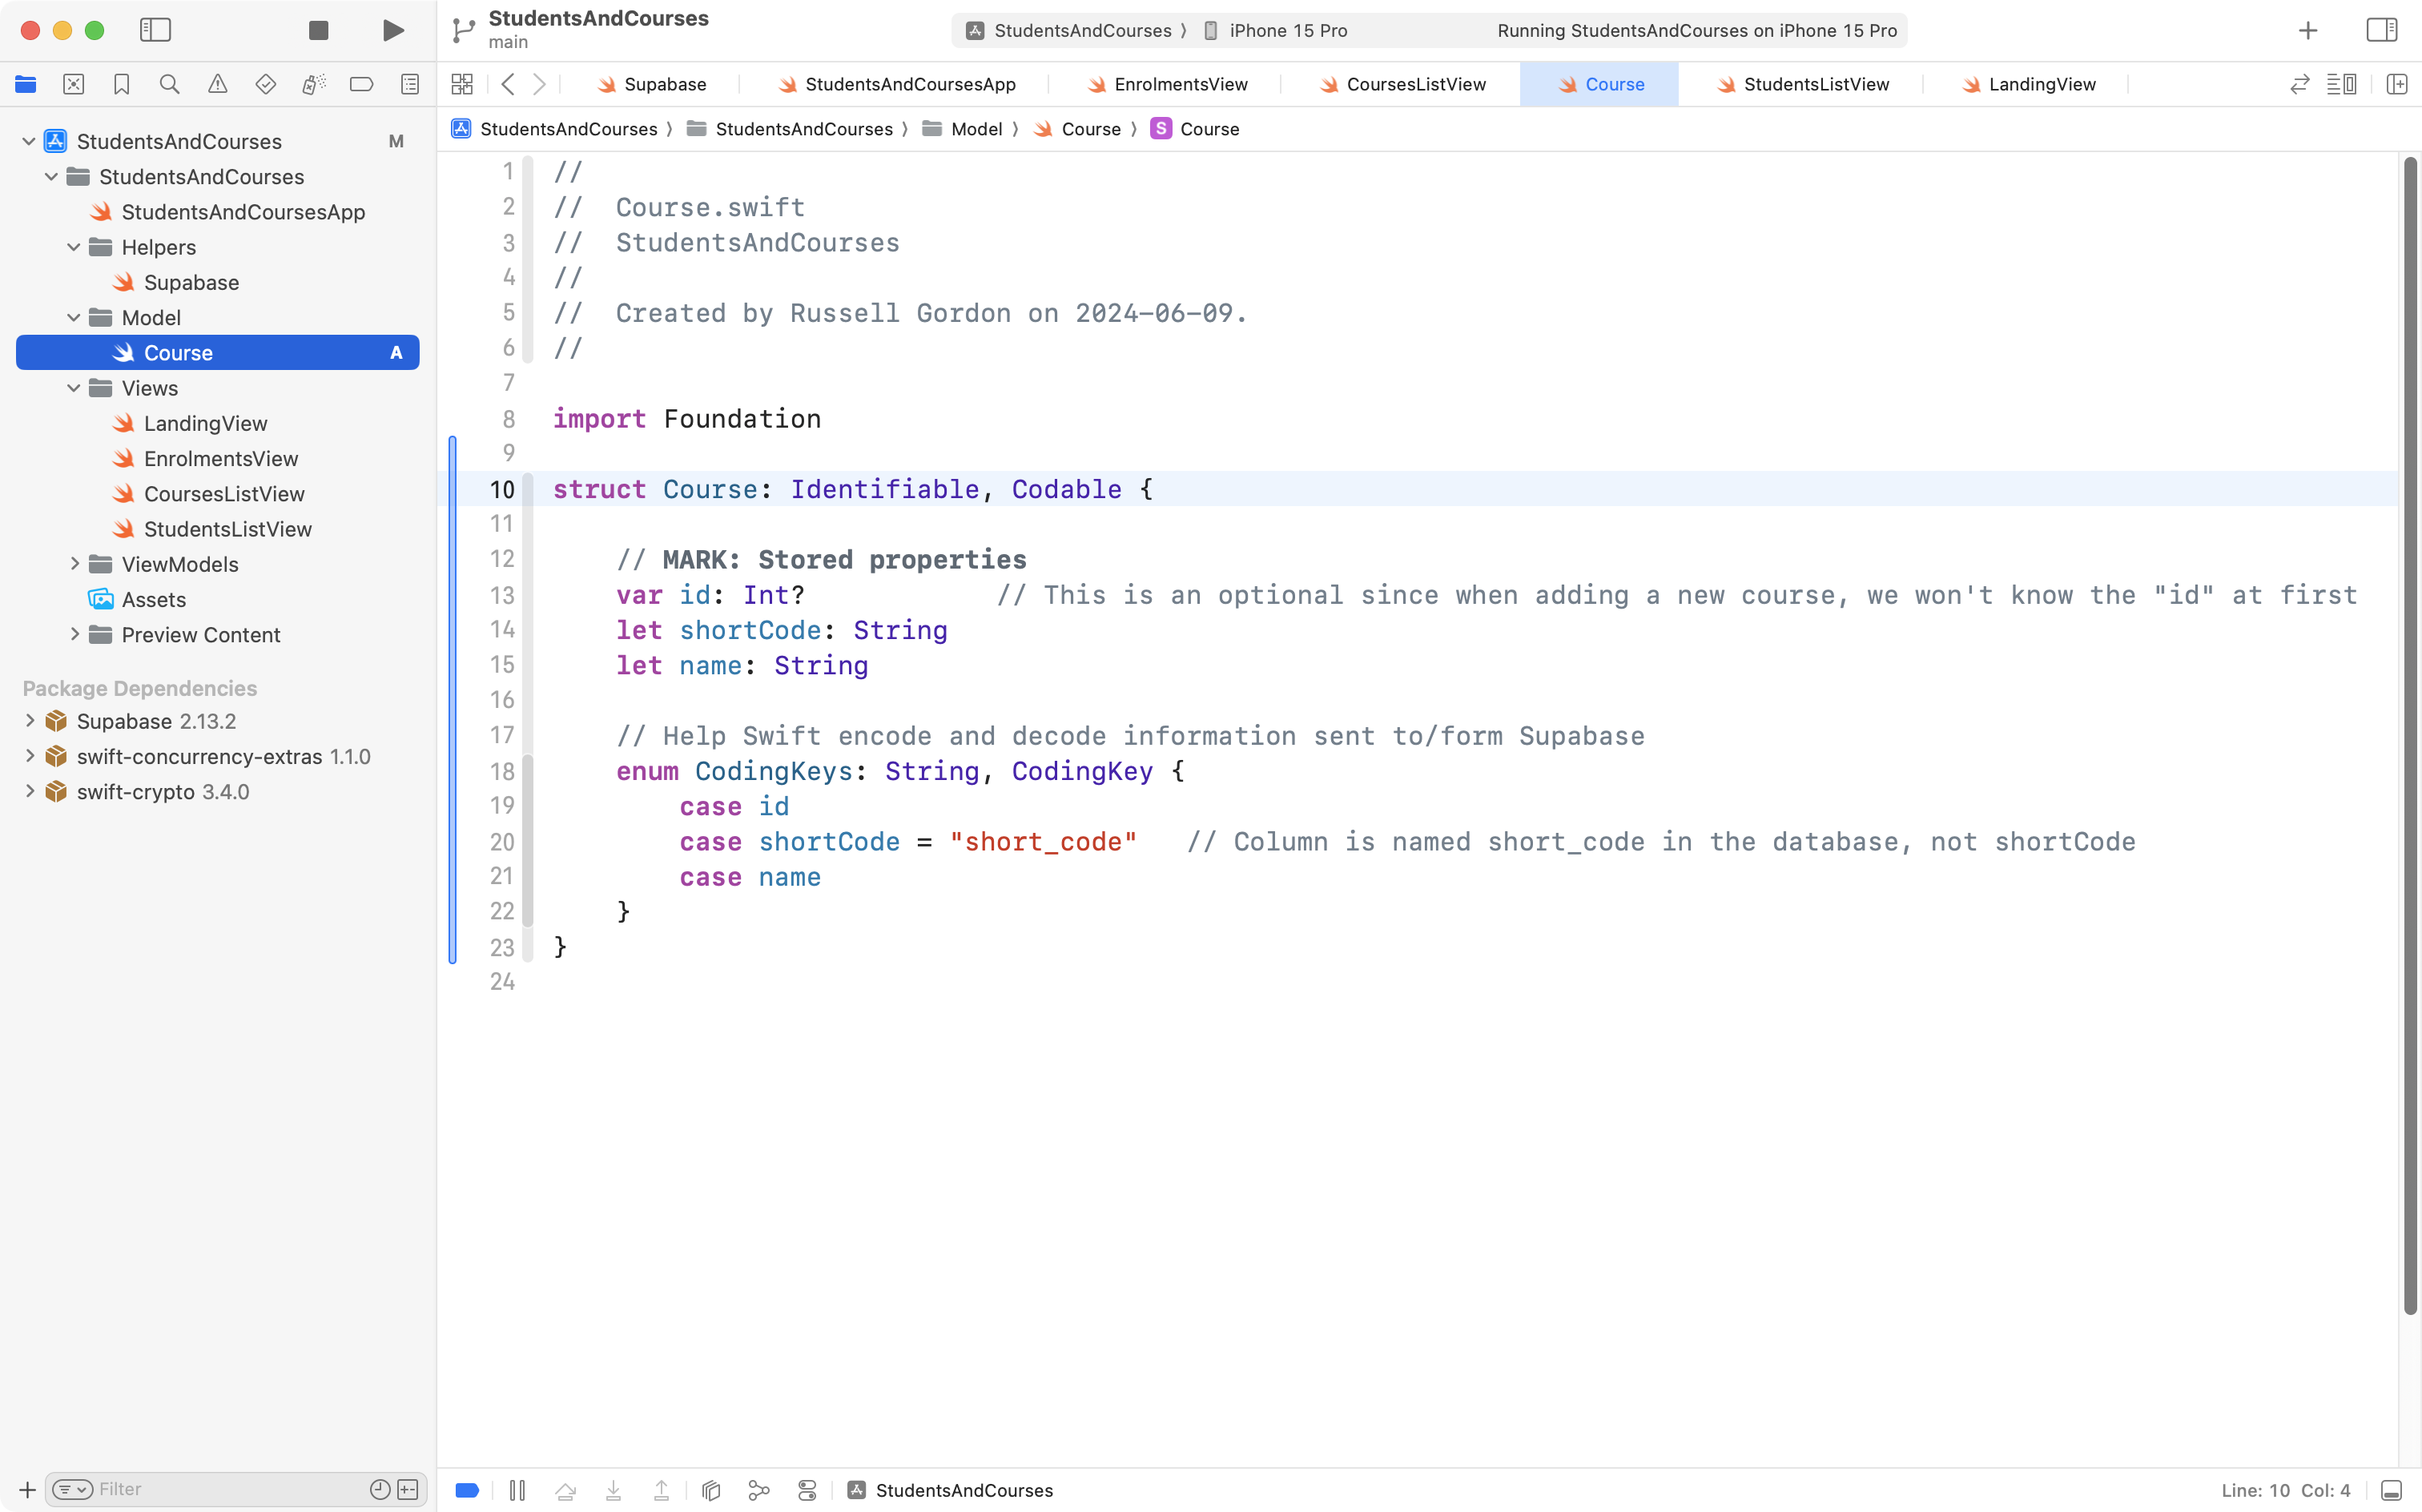The image size is (2422, 1512).
Task: Run the project with the play button
Action: pos(392,30)
